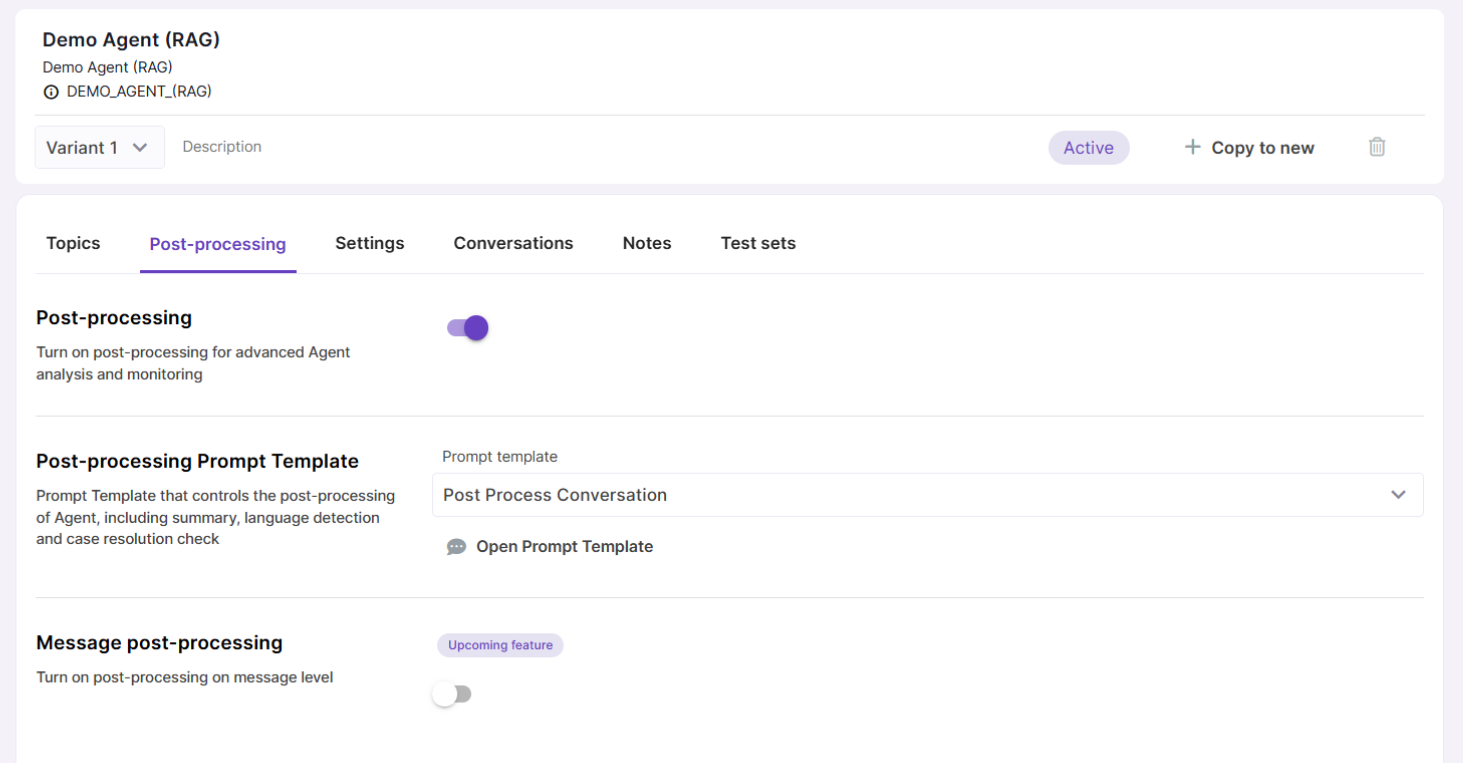Open Prompt Template link
Screen dimensions: 1463x763
point(564,547)
